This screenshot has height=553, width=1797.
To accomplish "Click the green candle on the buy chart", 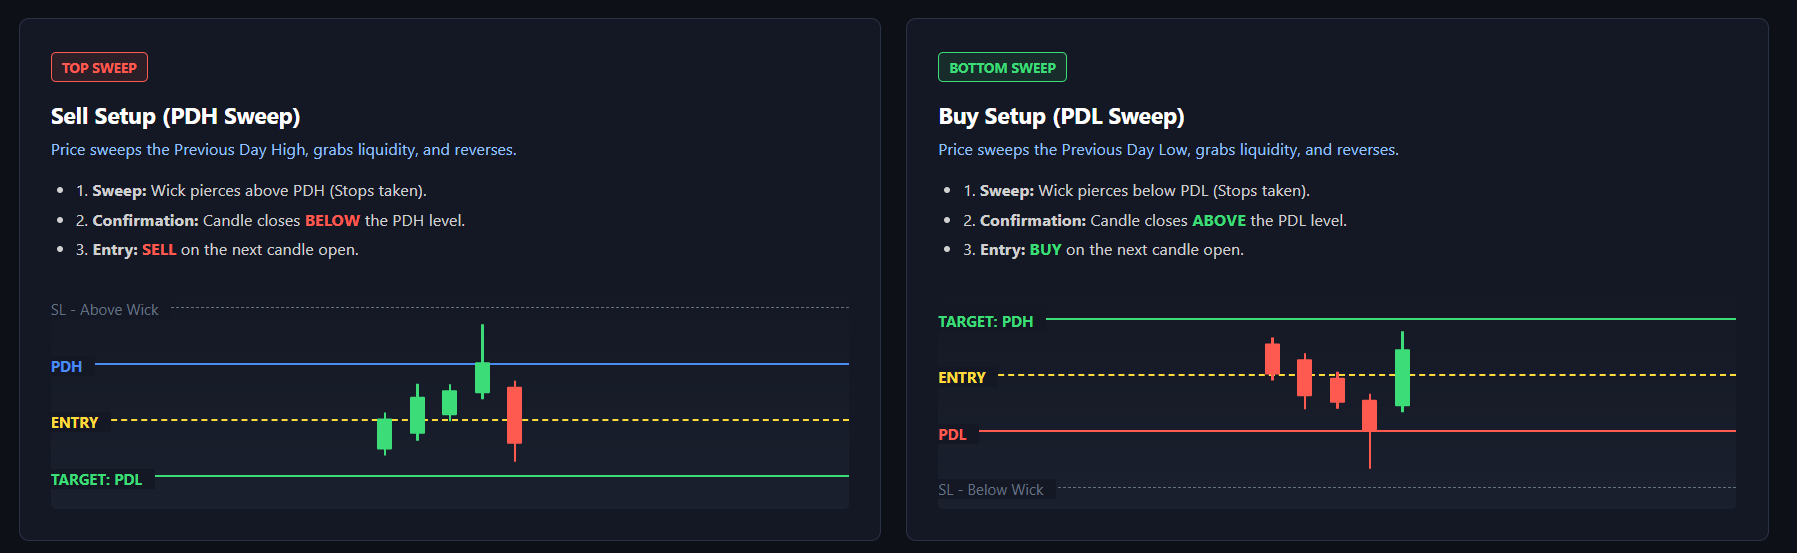I will (x=1402, y=376).
